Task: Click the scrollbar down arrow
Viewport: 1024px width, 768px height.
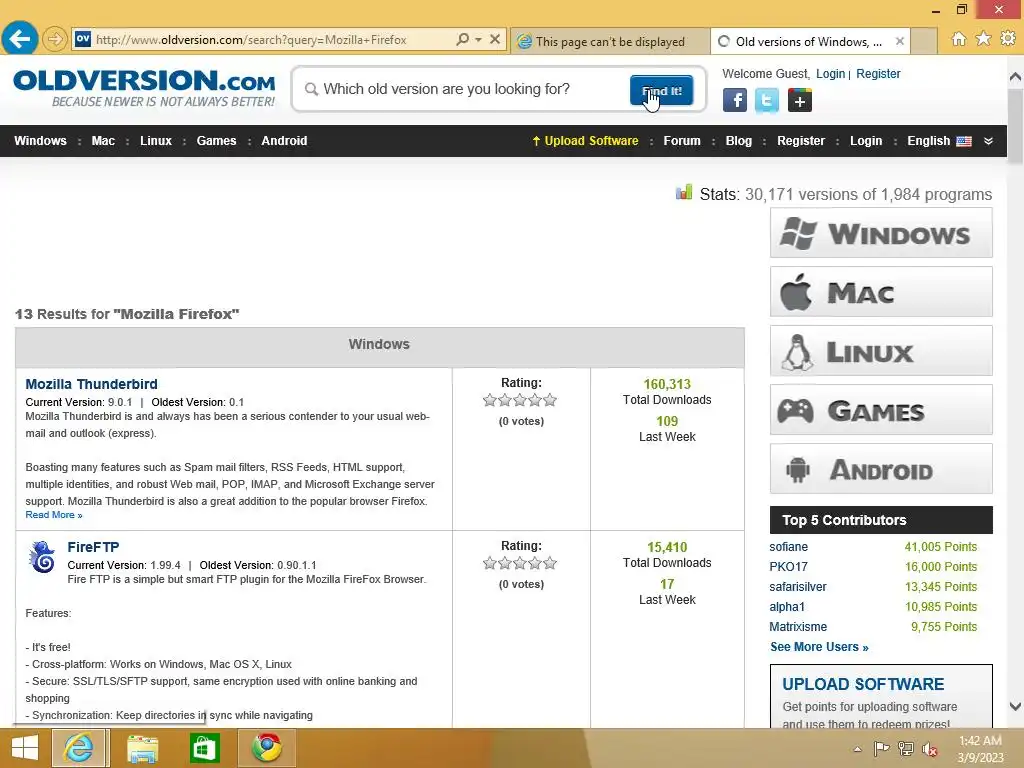Action: coord(1016,707)
